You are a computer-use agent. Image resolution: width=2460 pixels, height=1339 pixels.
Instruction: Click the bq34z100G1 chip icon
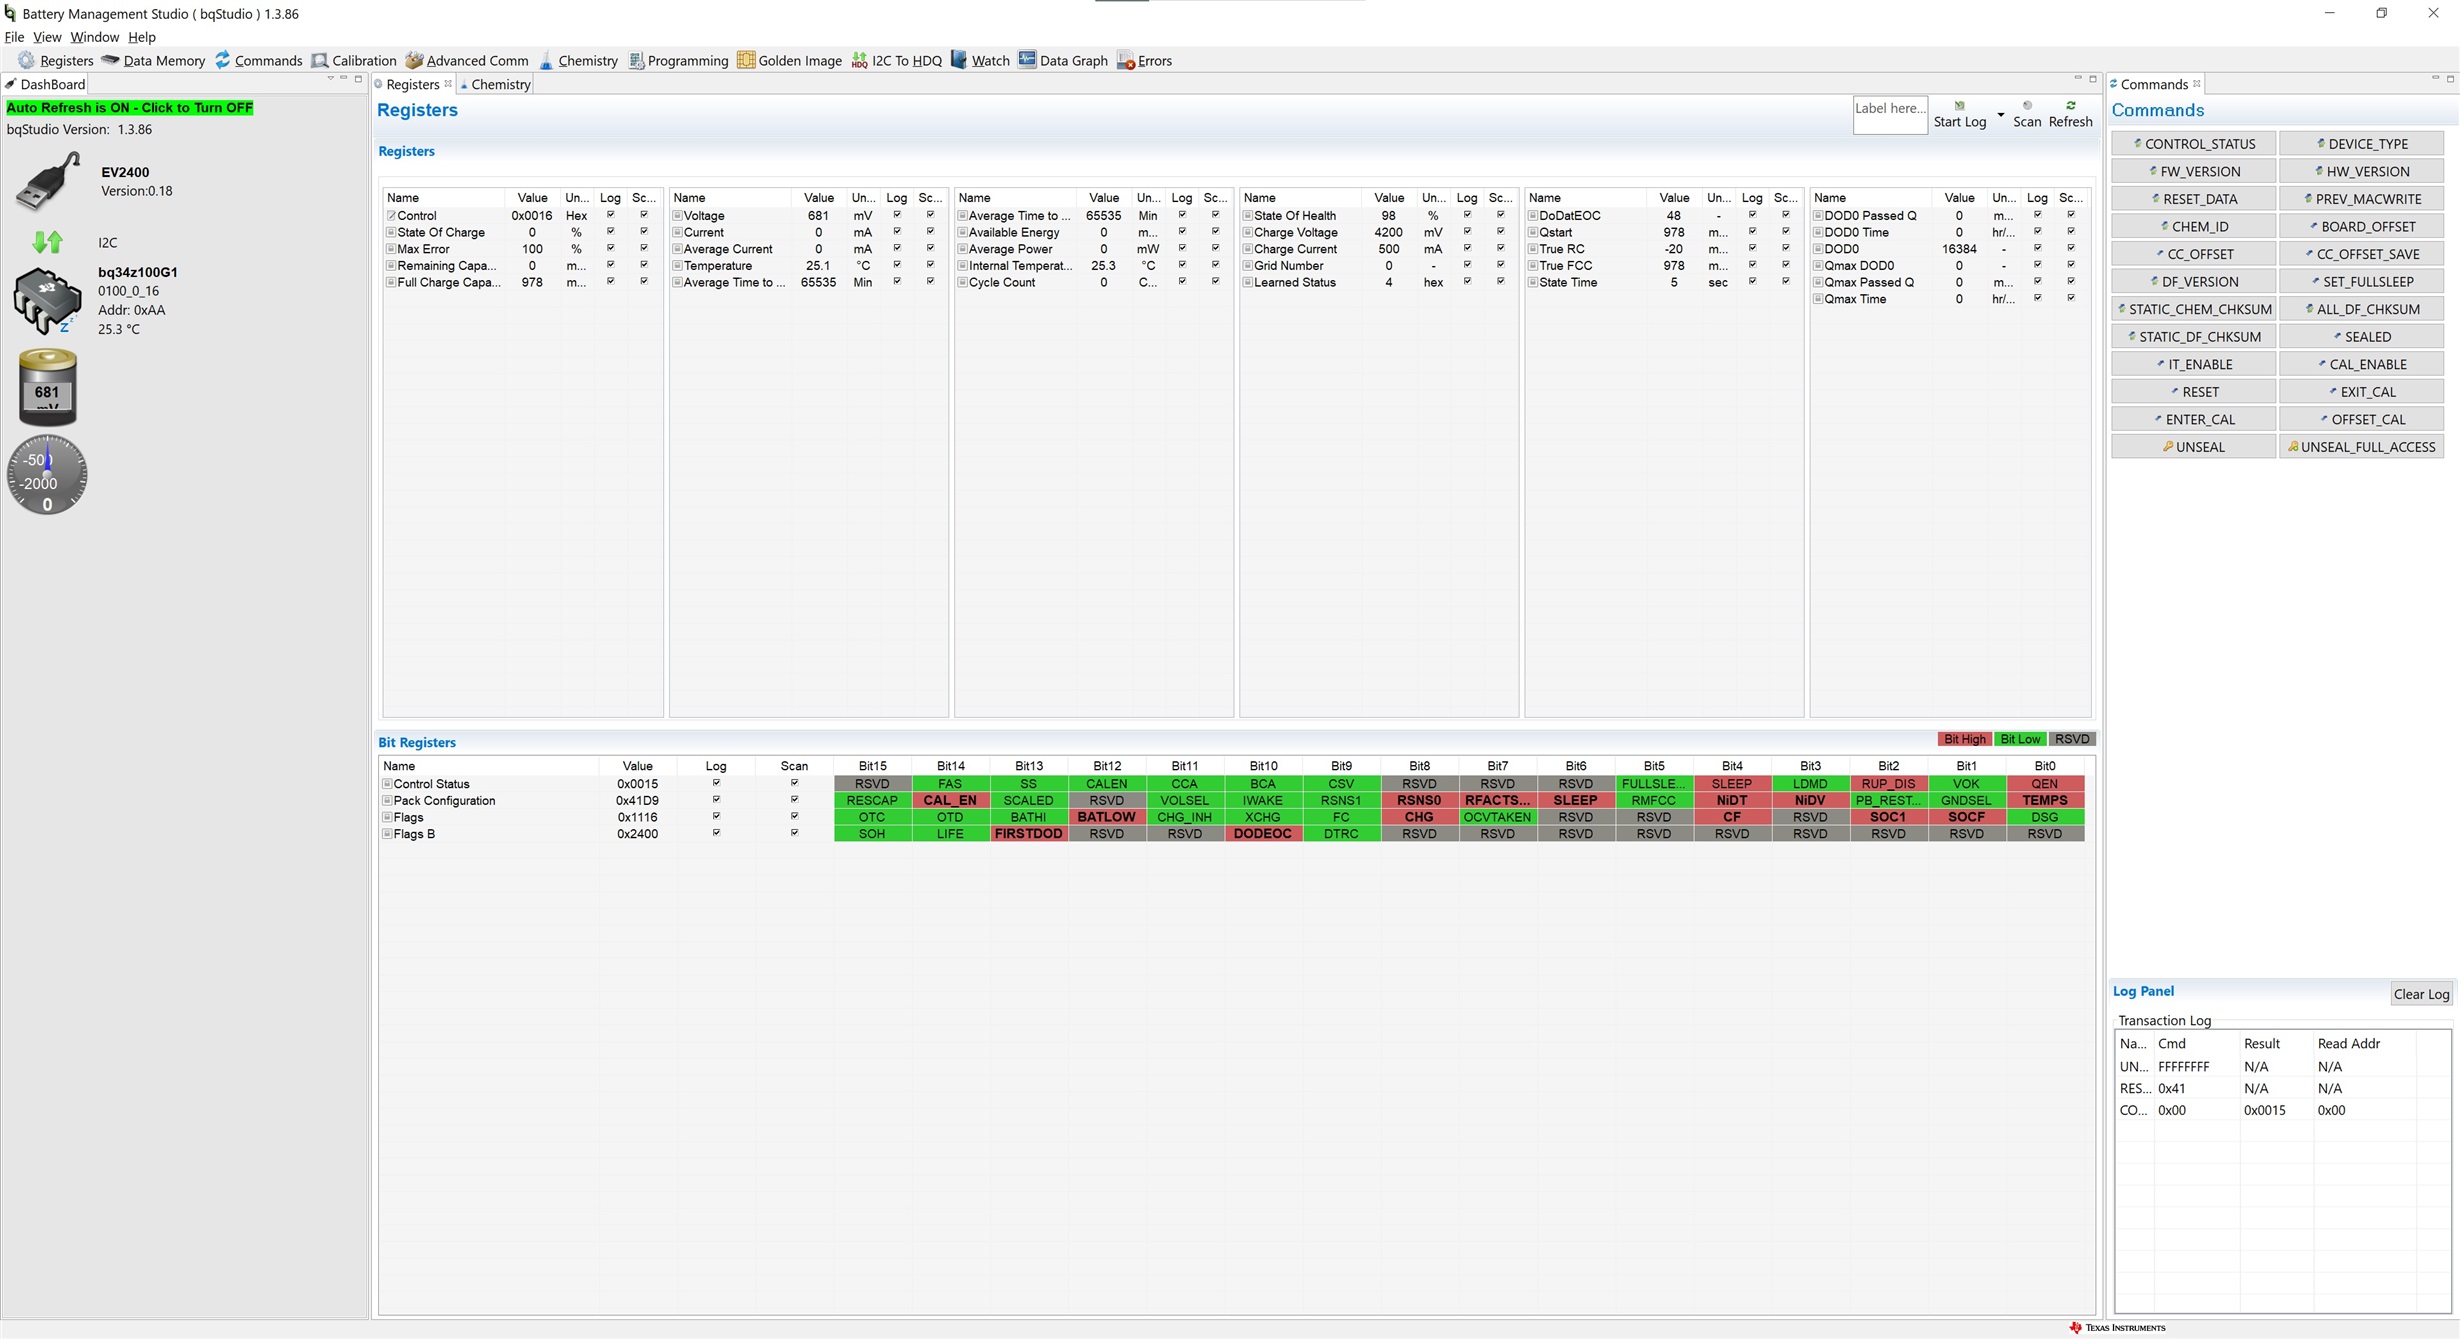[x=47, y=301]
